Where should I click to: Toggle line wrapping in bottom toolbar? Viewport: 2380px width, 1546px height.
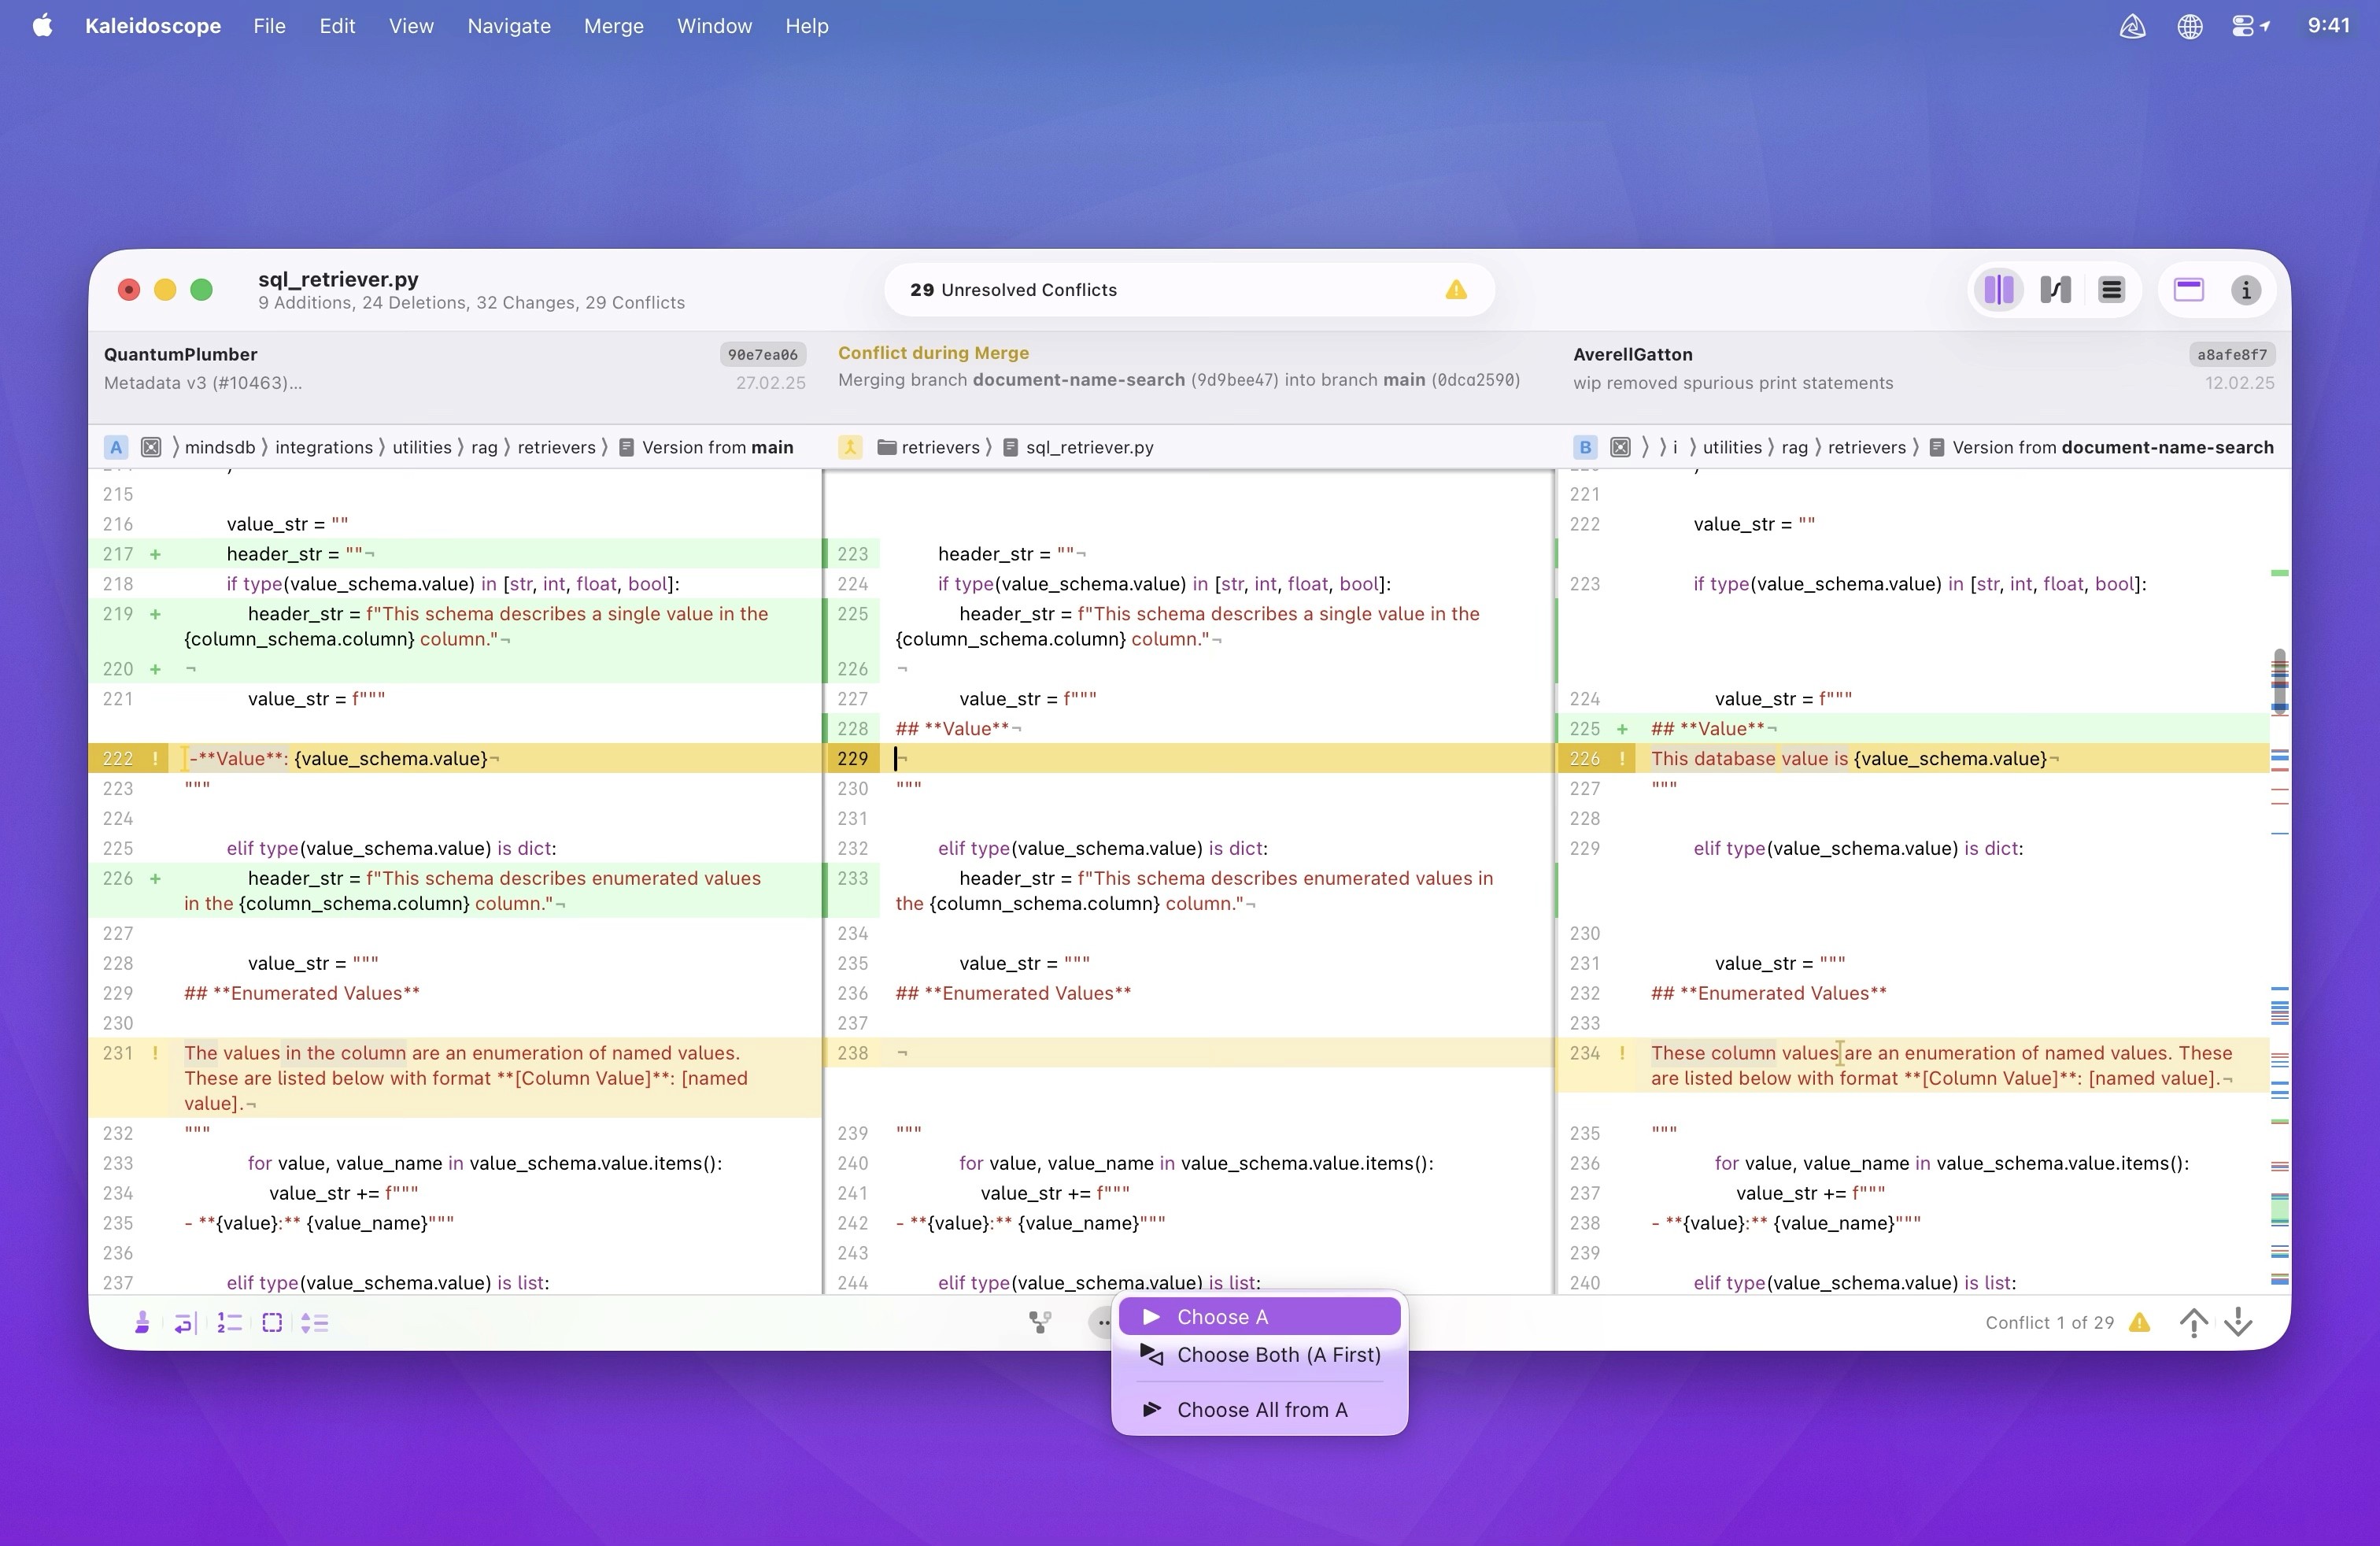pos(185,1323)
